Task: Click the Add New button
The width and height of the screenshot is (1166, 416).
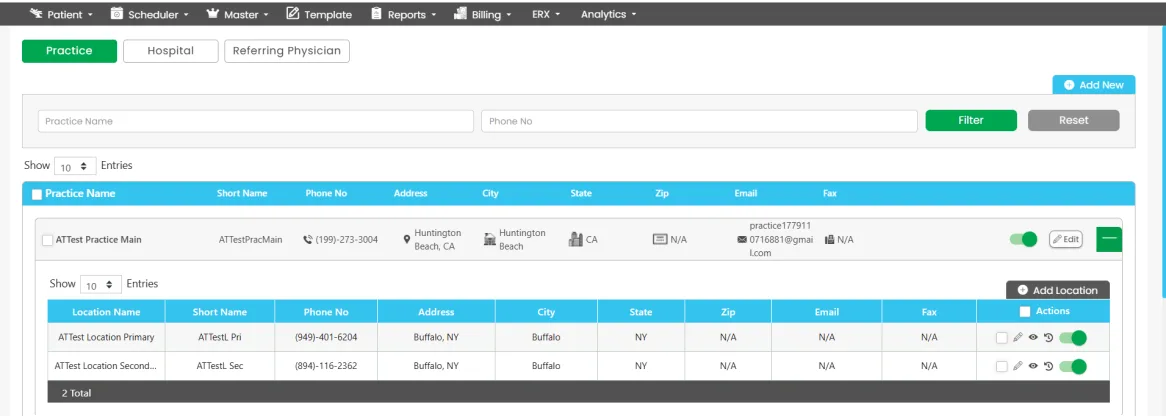Action: coord(1094,85)
